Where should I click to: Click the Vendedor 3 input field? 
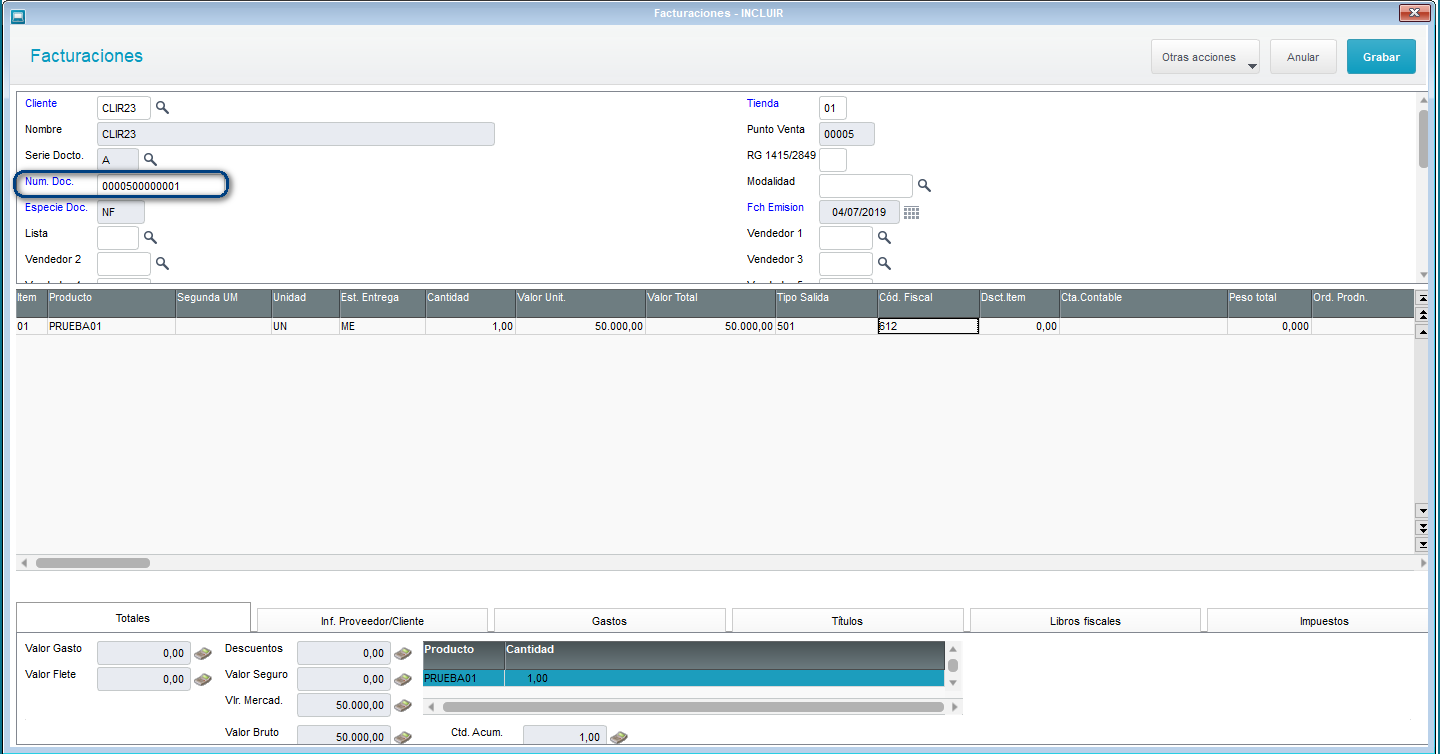tap(846, 264)
